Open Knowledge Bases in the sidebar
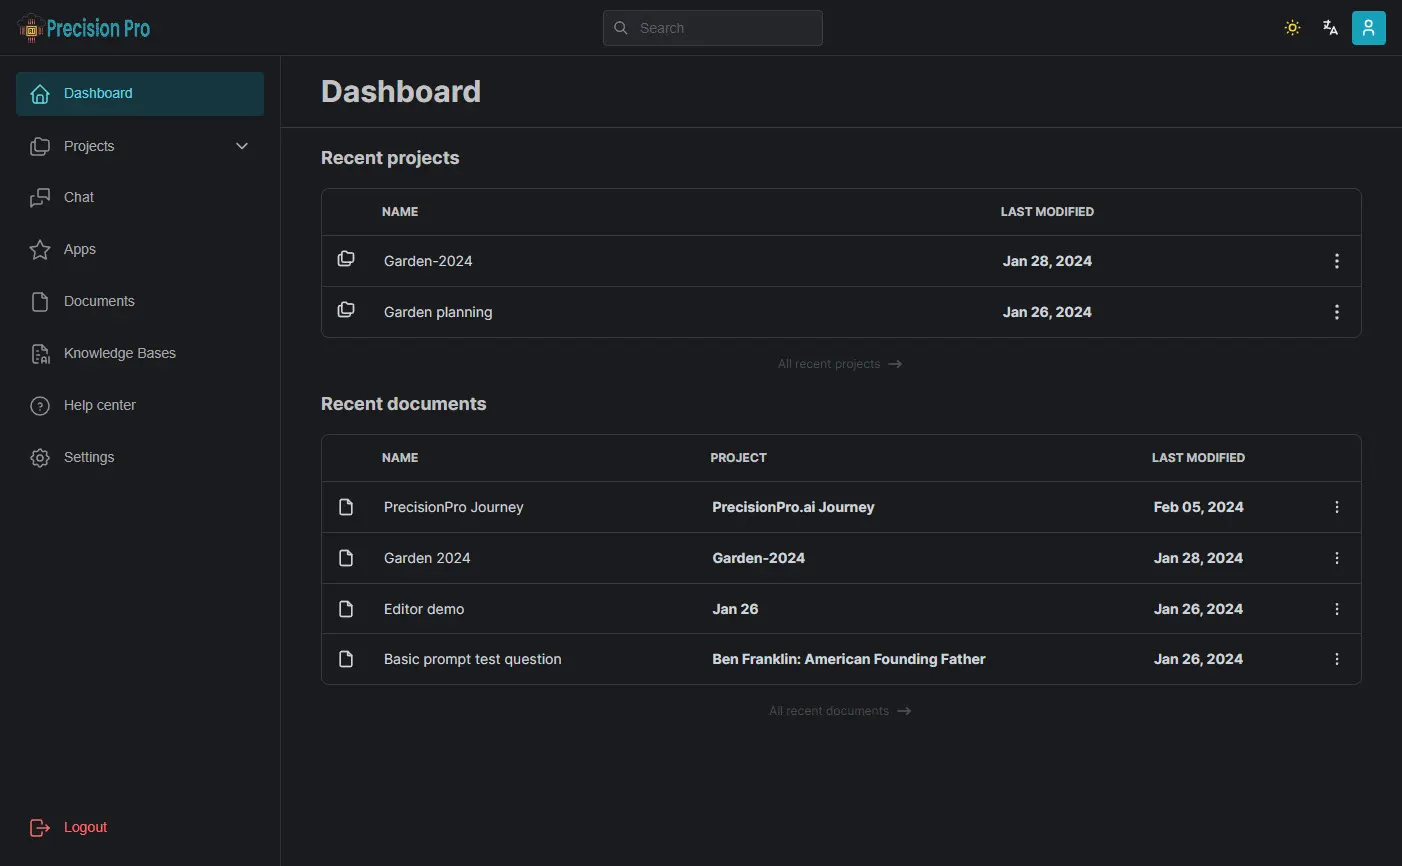Image resolution: width=1402 pixels, height=866 pixels. coord(119,354)
